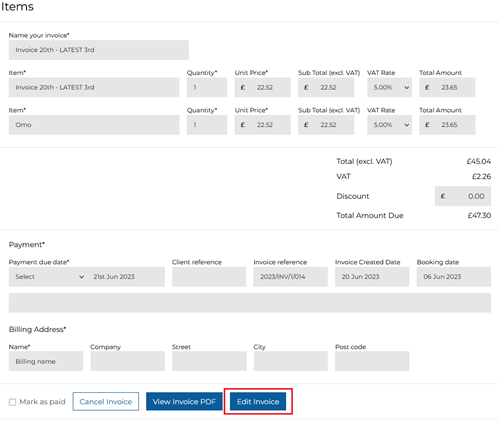
Task: Open the Payment due date Select dropdown
Action: point(49,277)
